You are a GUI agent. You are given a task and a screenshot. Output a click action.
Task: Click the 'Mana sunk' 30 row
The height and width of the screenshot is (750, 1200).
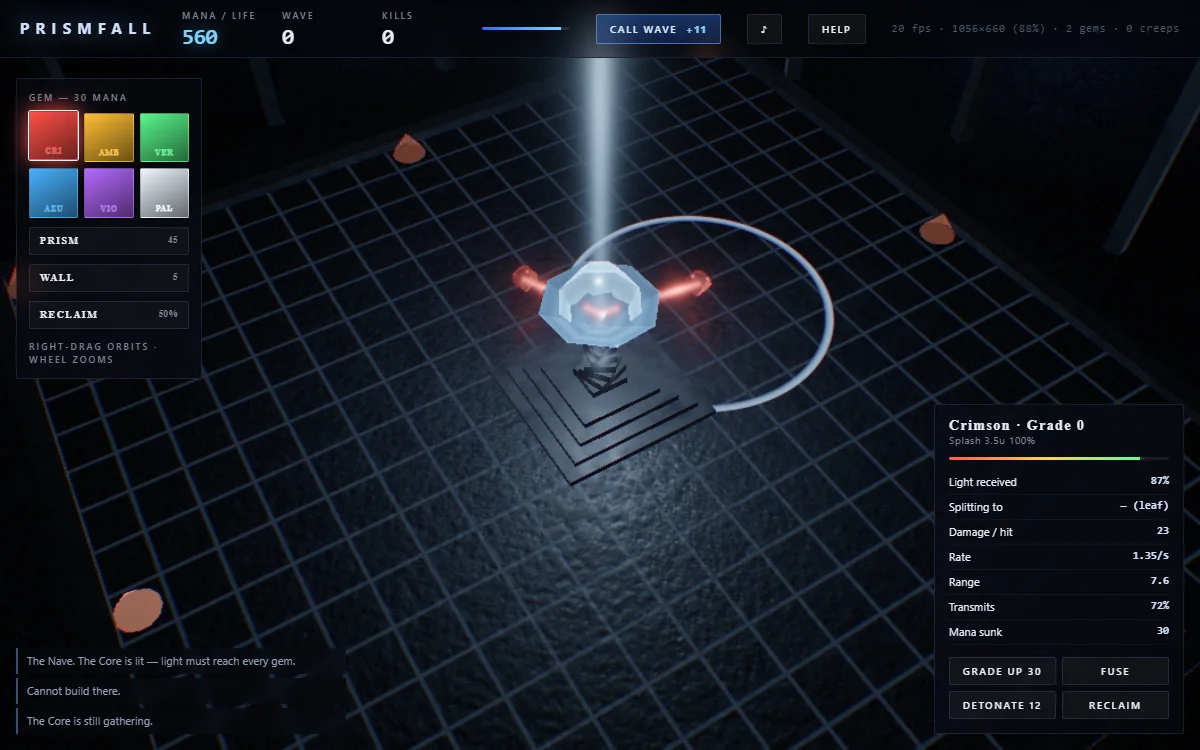pyautogui.click(x=1059, y=632)
